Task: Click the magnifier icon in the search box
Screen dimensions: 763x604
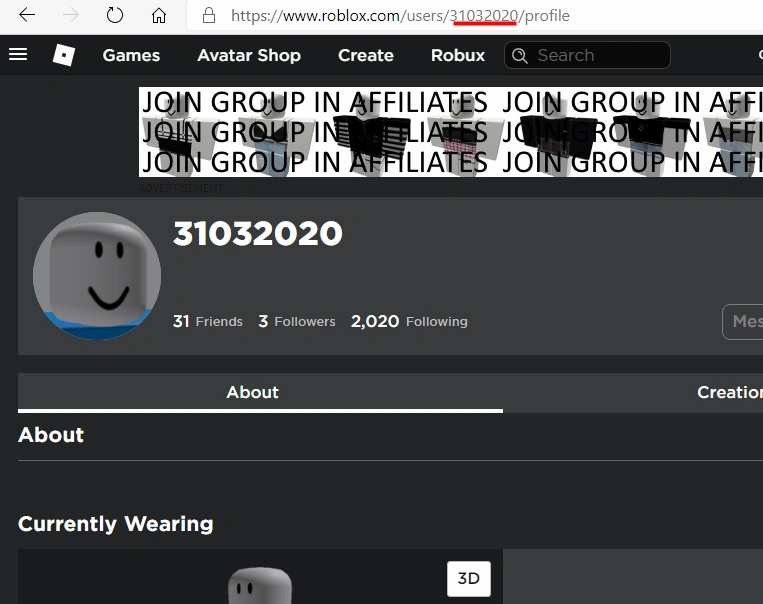Action: [520, 55]
